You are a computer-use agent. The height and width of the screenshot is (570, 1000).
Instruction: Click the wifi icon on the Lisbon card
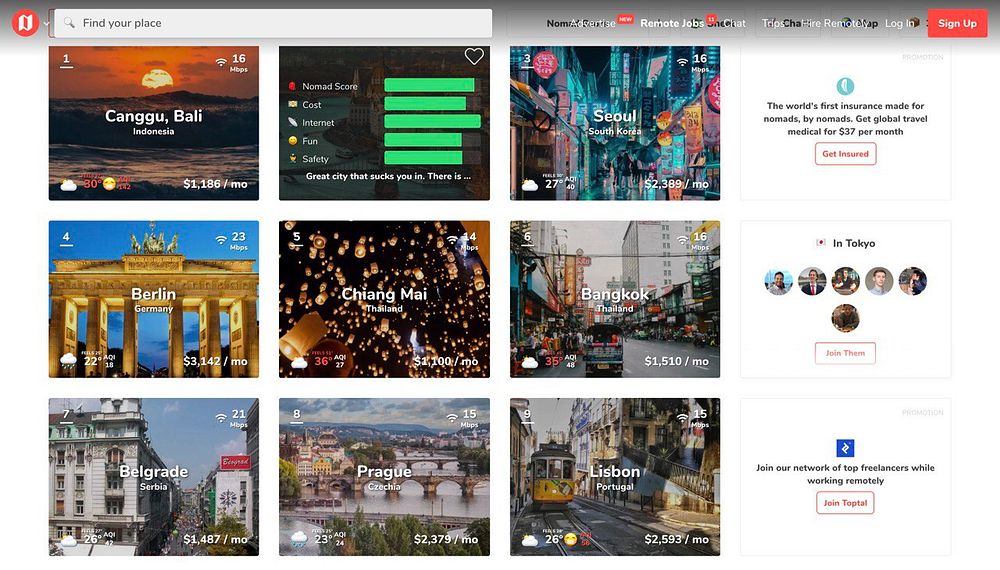click(682, 418)
